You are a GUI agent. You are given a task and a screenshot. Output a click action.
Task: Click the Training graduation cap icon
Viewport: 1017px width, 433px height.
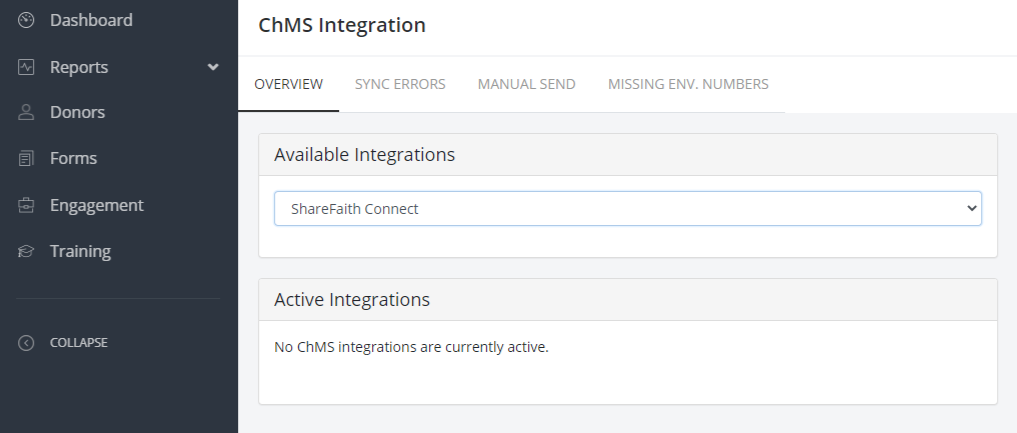point(26,252)
